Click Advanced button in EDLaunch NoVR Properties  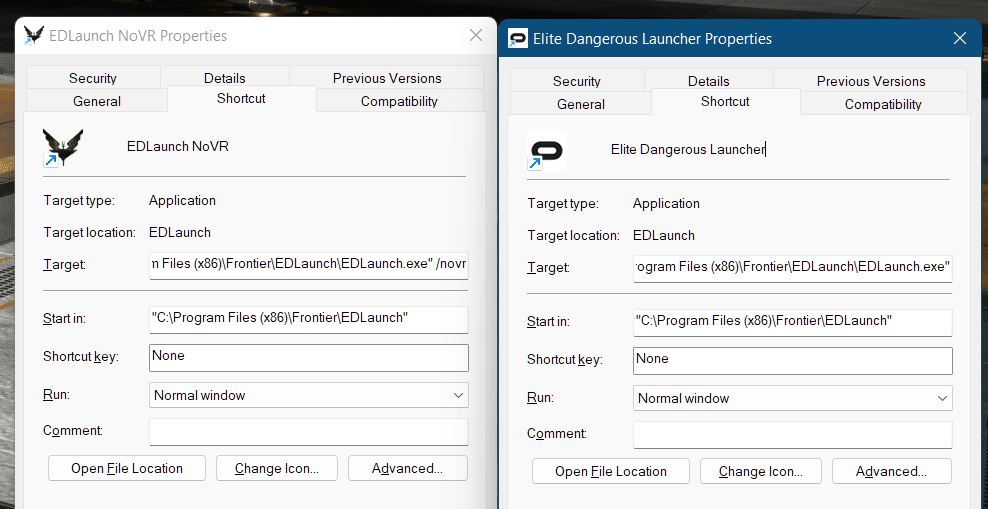click(x=408, y=468)
